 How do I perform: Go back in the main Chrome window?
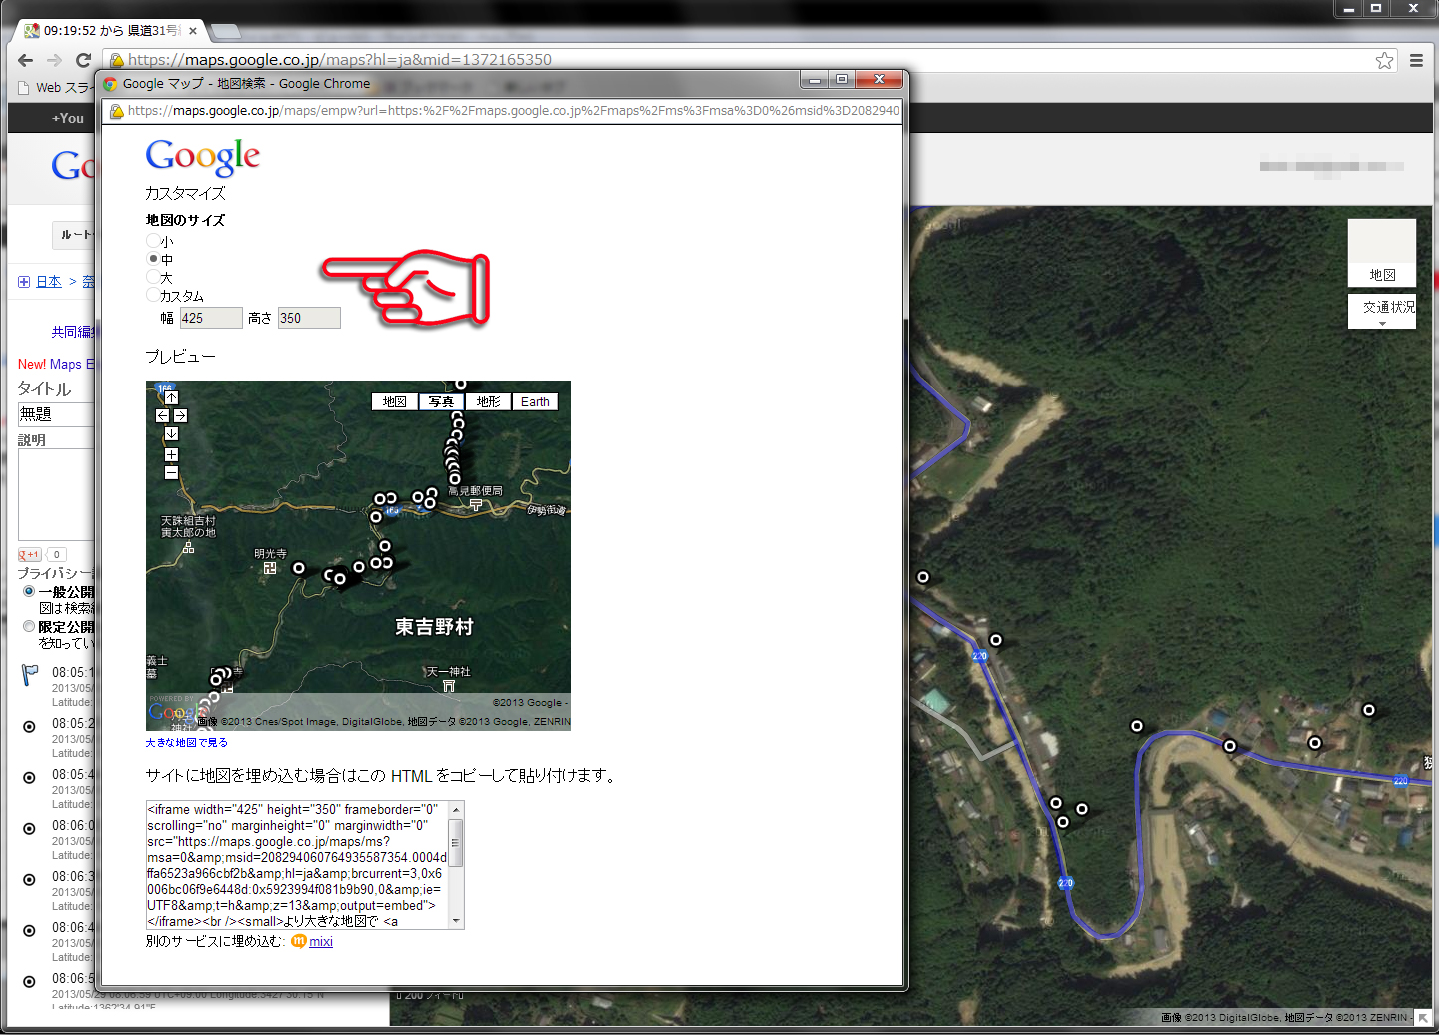[x=26, y=60]
